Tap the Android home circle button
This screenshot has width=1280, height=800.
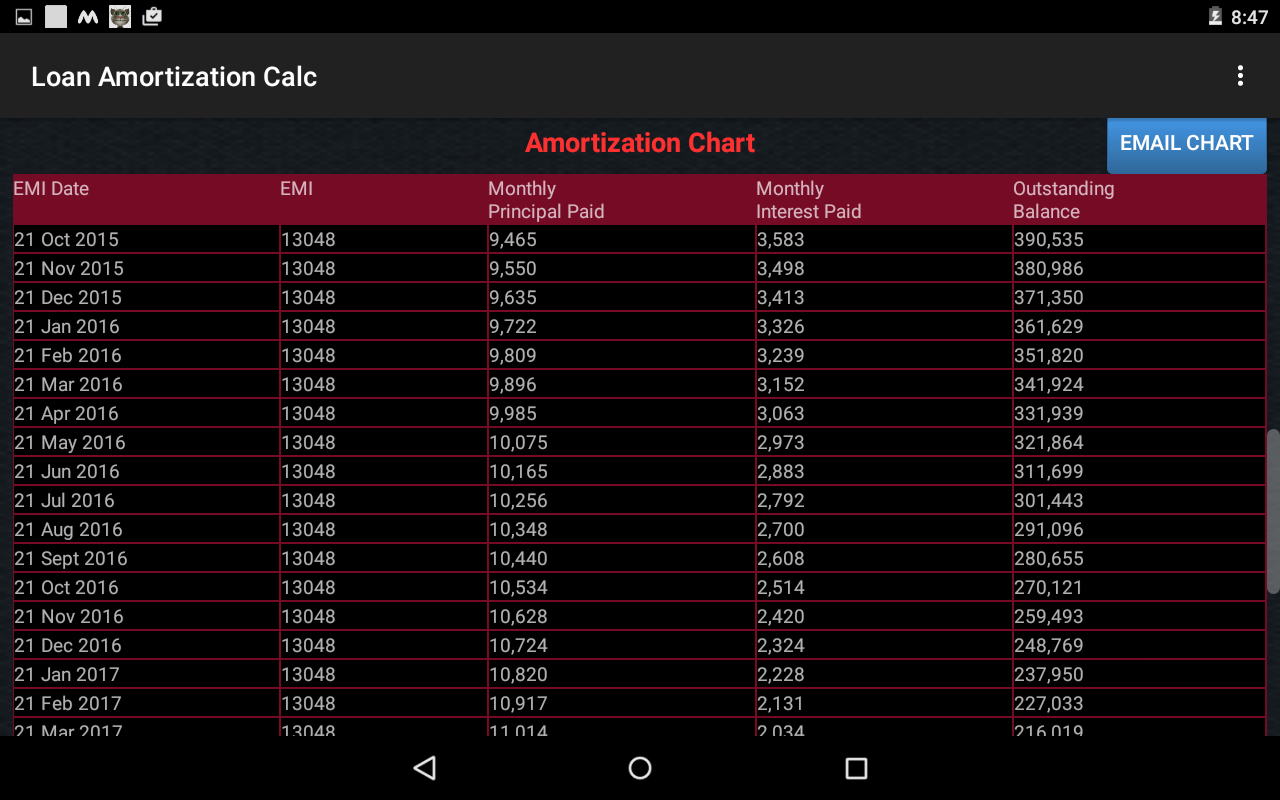coord(640,768)
